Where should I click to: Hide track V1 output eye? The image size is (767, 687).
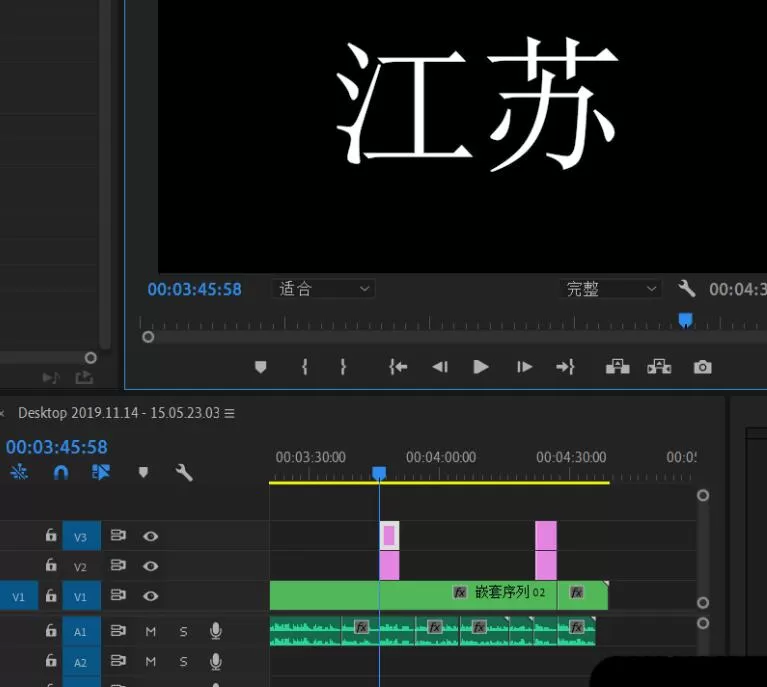pyautogui.click(x=151, y=596)
